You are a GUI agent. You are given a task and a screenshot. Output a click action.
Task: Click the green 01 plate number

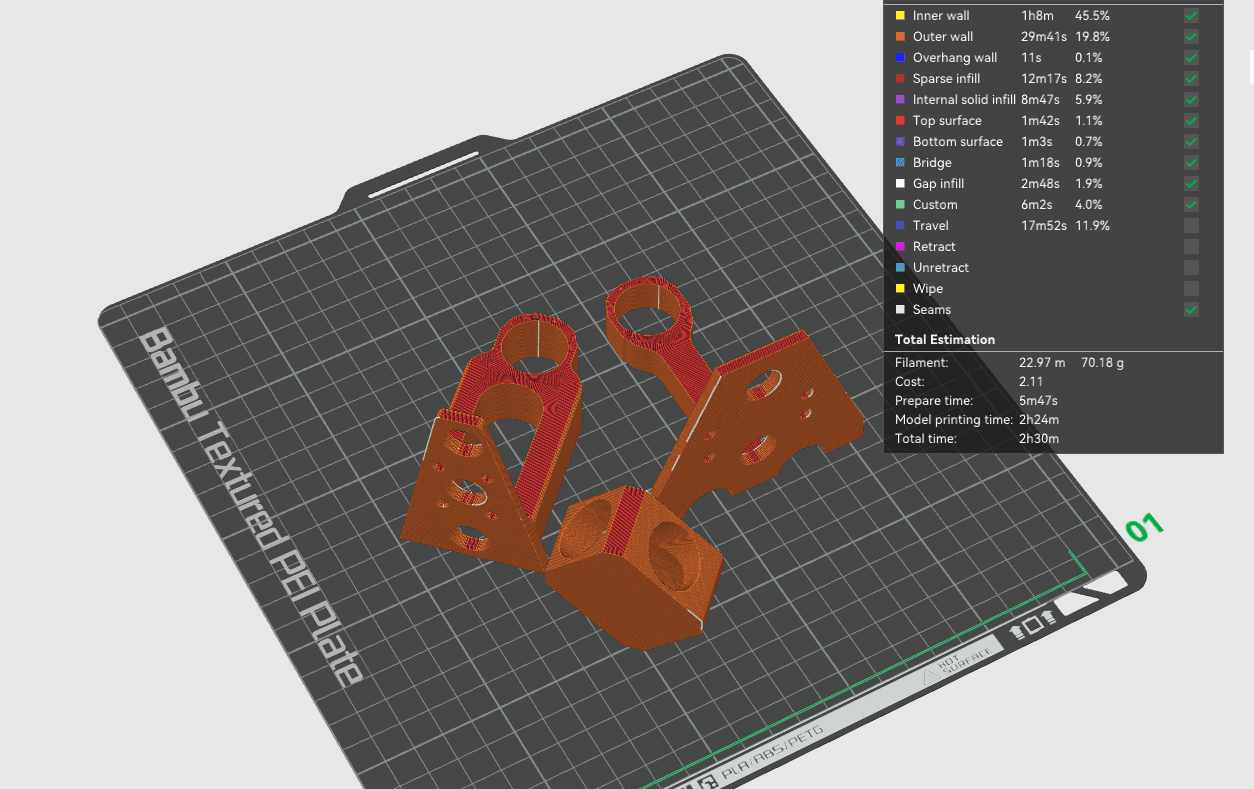pos(1144,527)
